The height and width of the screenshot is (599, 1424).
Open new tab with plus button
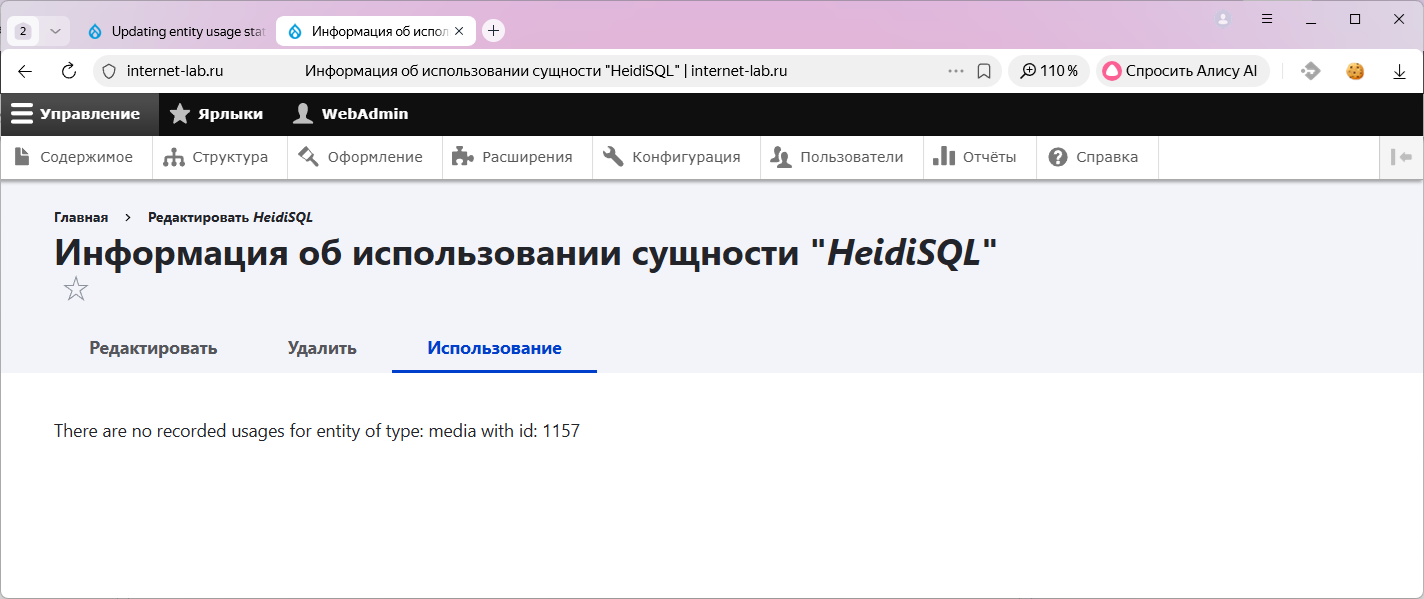pyautogui.click(x=493, y=31)
